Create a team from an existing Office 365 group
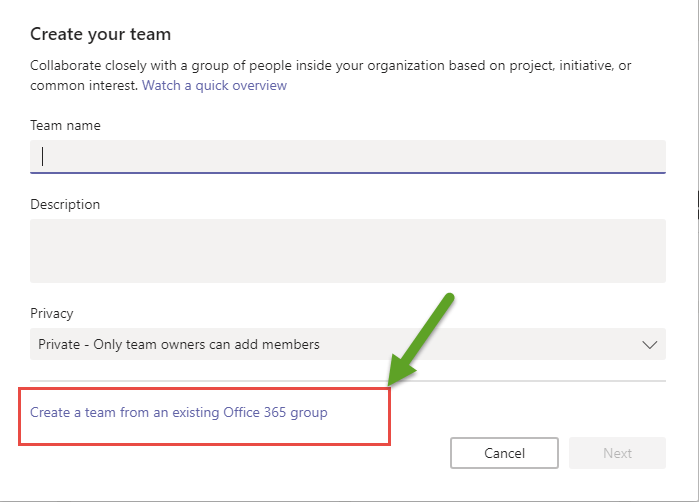 (x=179, y=412)
